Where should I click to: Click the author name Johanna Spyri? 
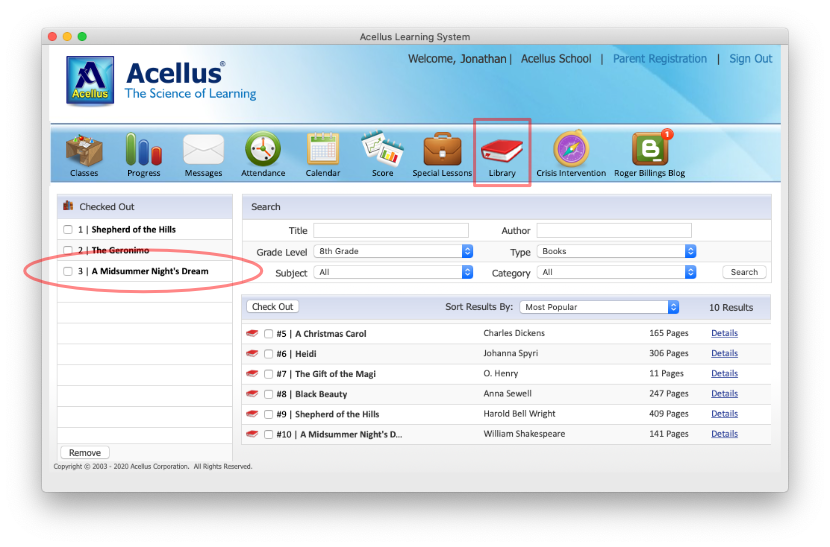pos(510,353)
